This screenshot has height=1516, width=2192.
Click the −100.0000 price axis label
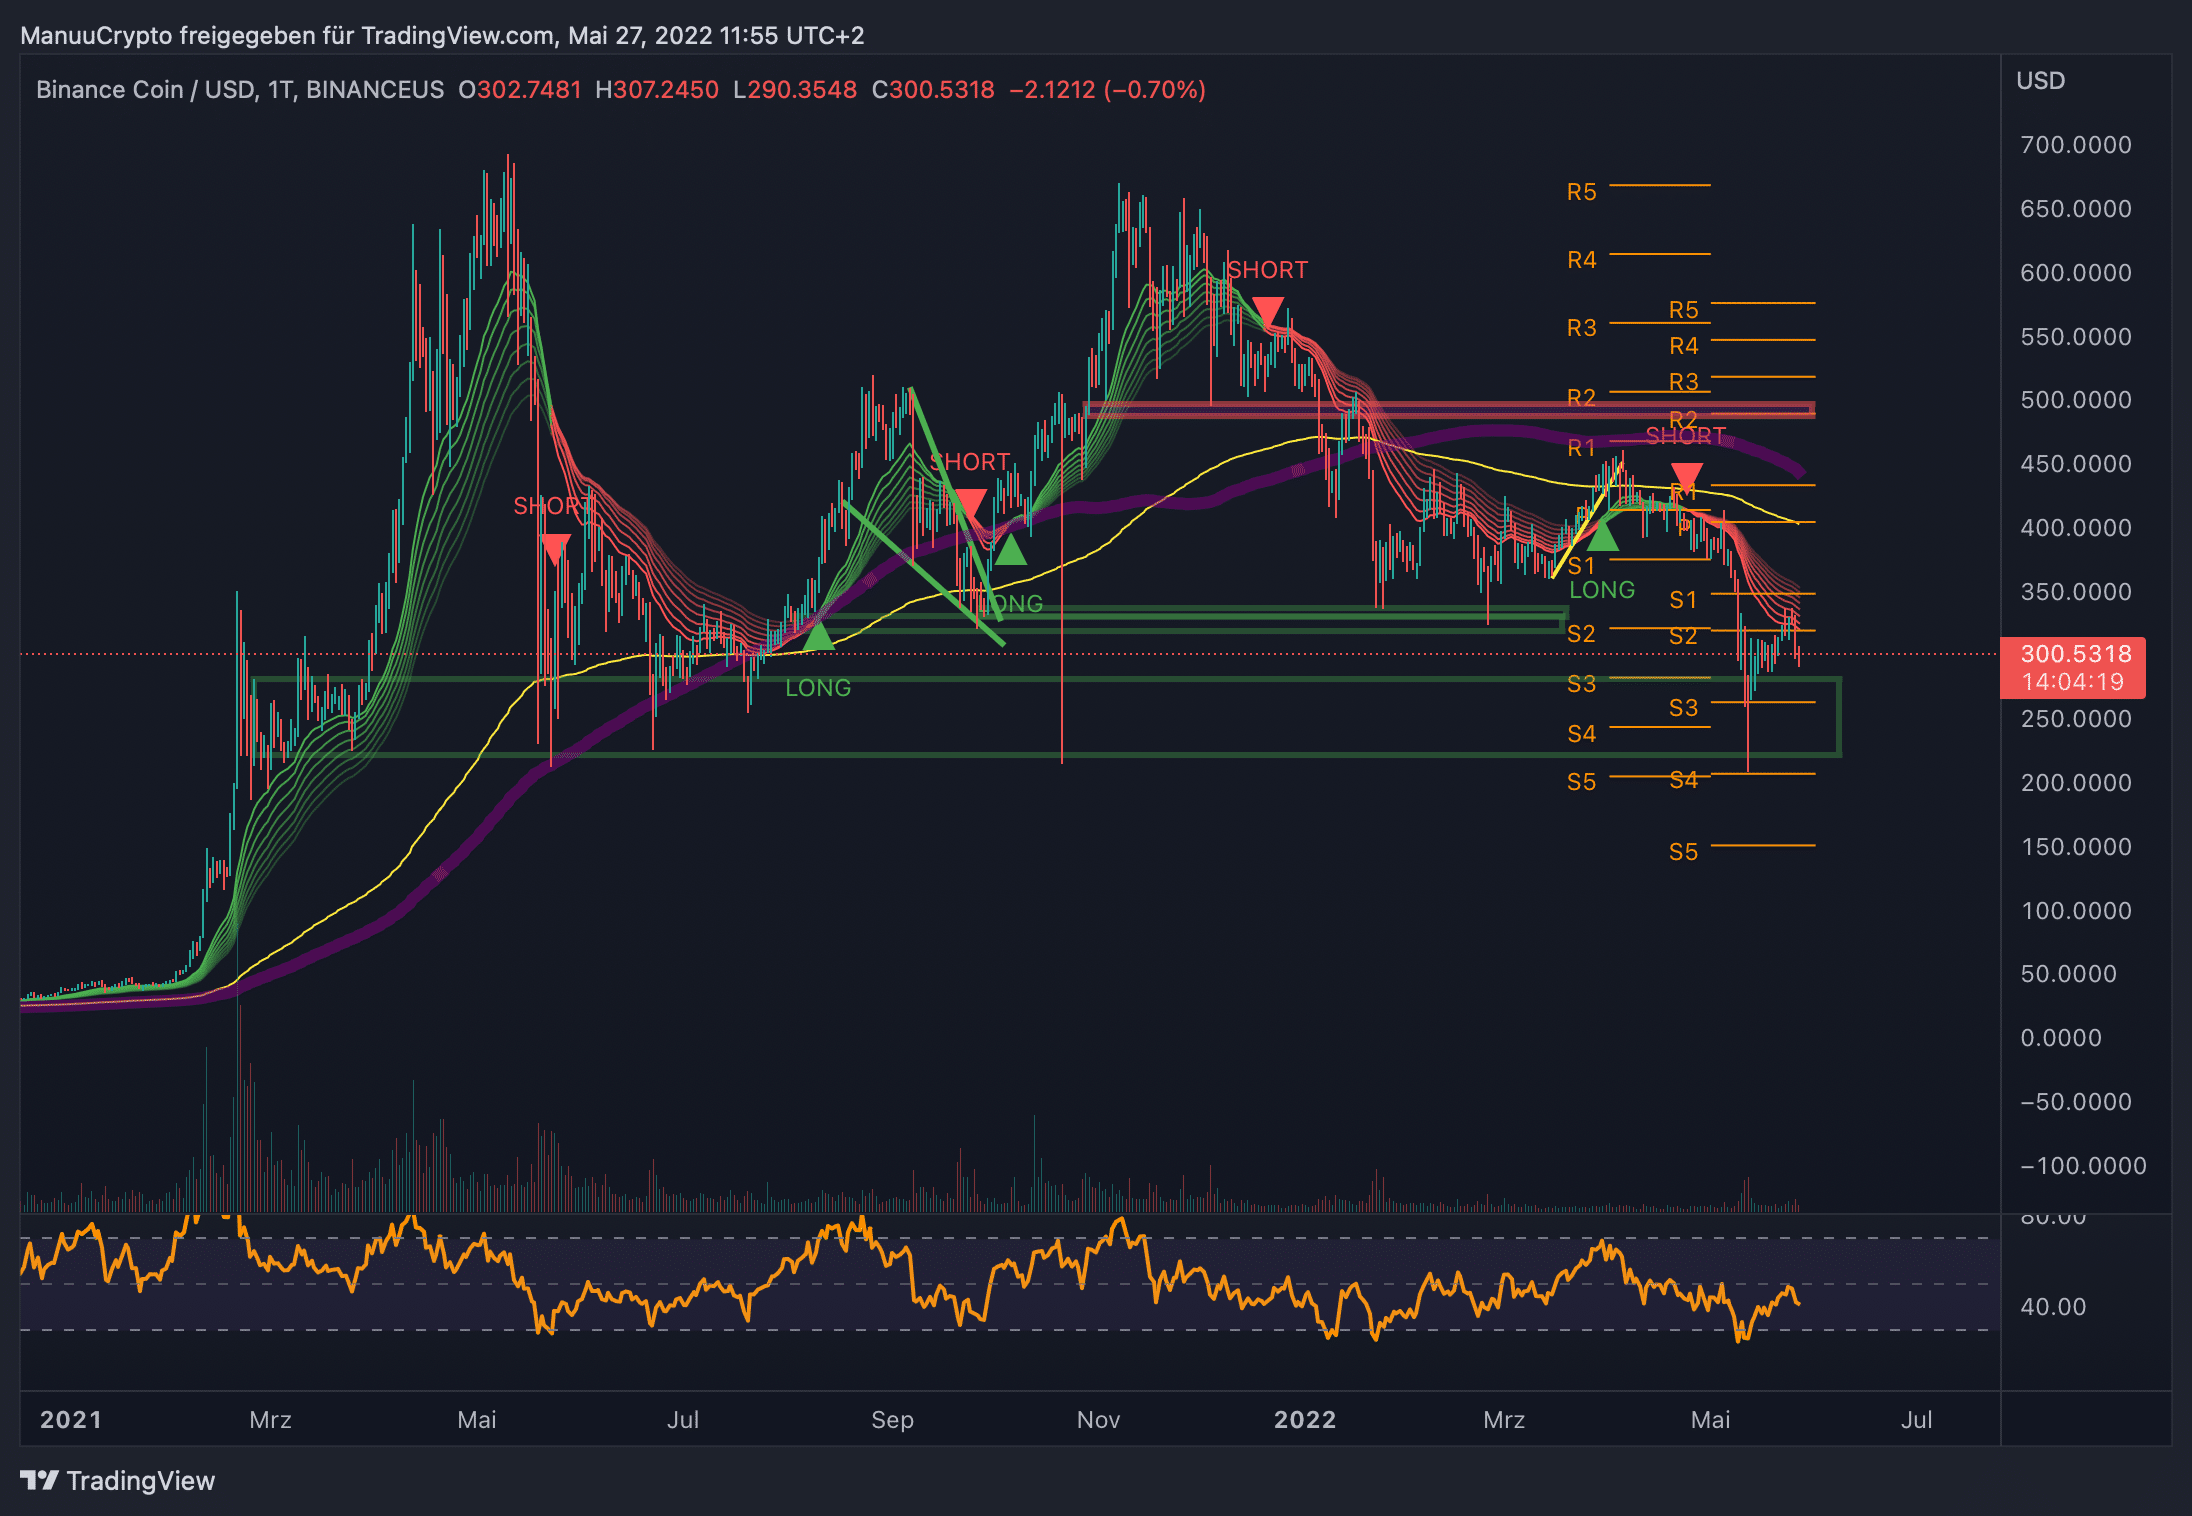(x=2083, y=1166)
